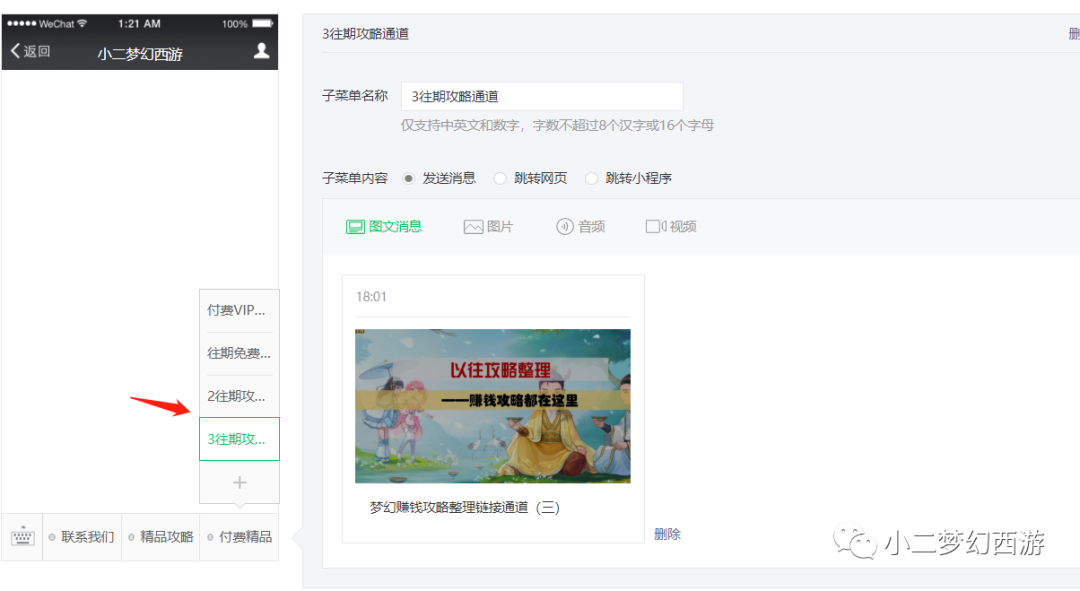1080x591 pixels.
Task: Switch to the 图片 tab
Action: [x=488, y=227]
